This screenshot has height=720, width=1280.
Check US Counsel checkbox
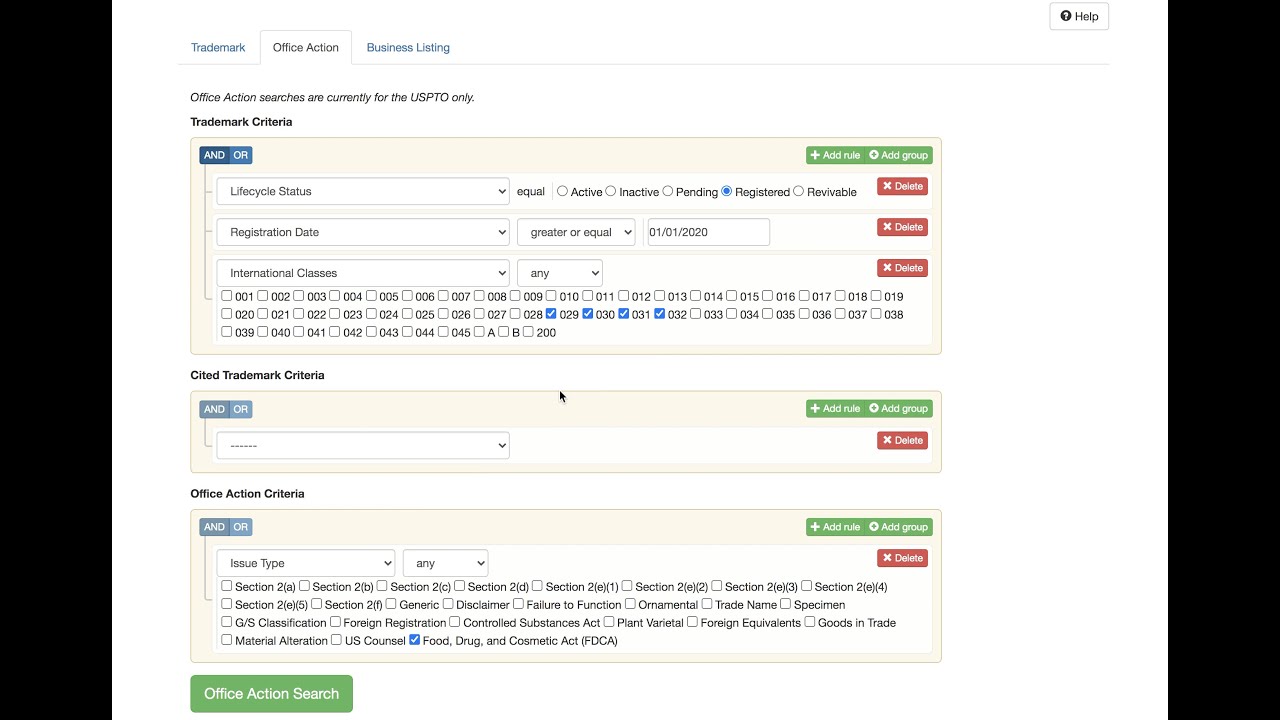click(337, 640)
